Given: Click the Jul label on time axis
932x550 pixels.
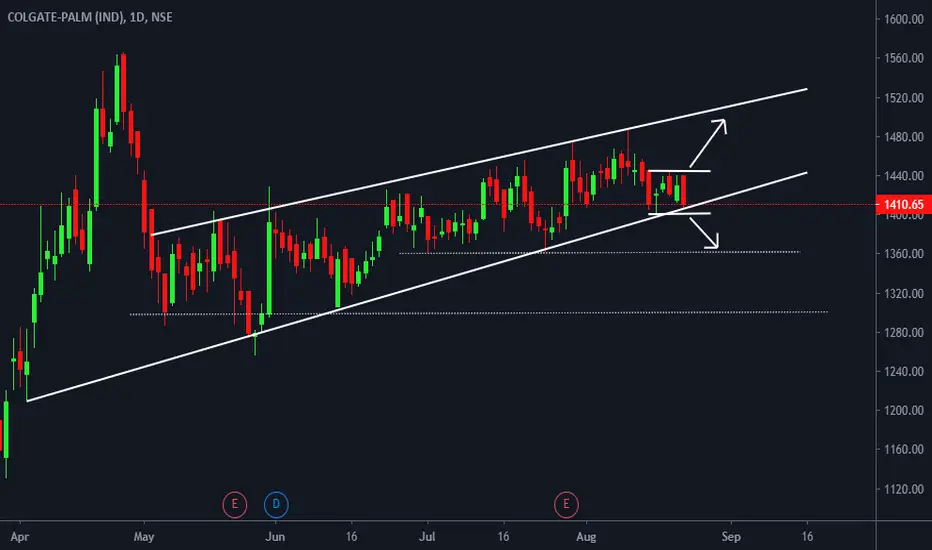Looking at the screenshot, I should [427, 536].
